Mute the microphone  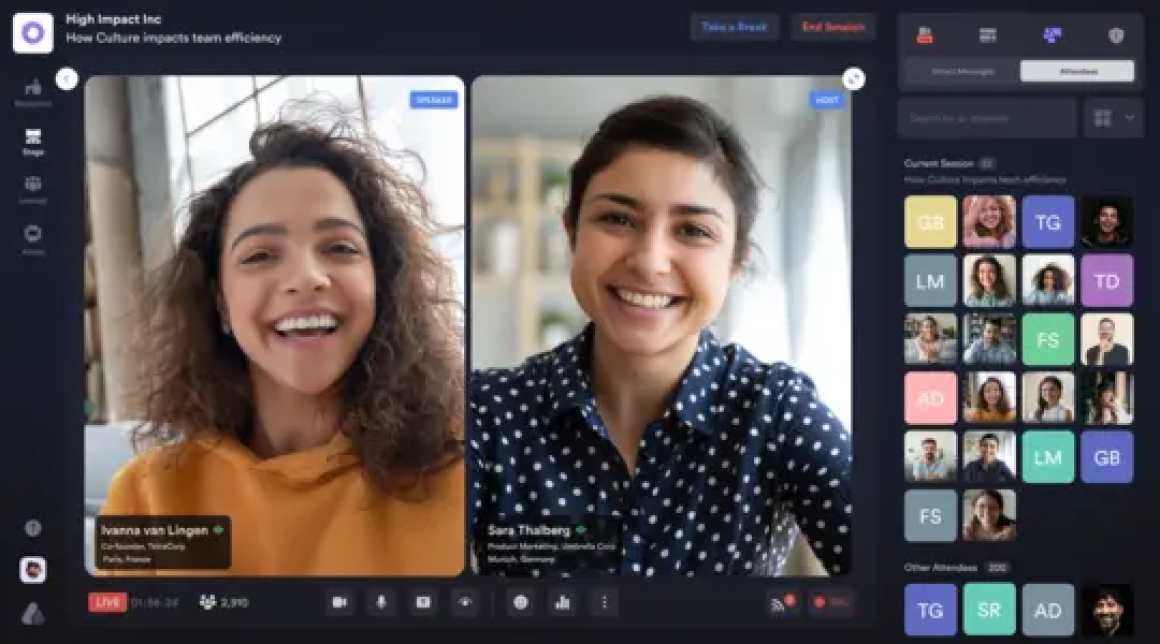click(x=381, y=603)
